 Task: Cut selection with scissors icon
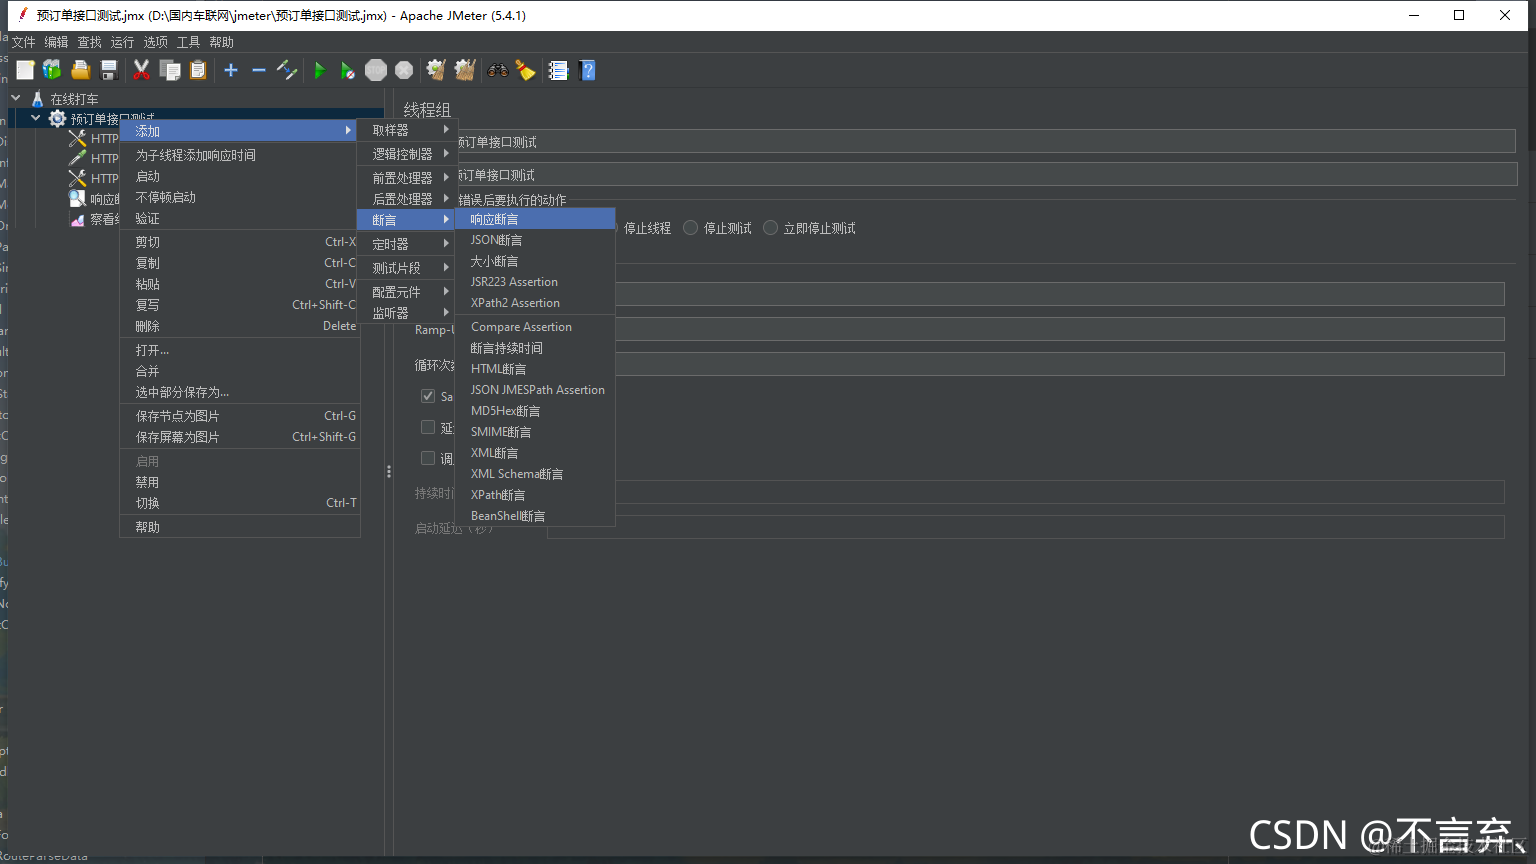pos(142,70)
